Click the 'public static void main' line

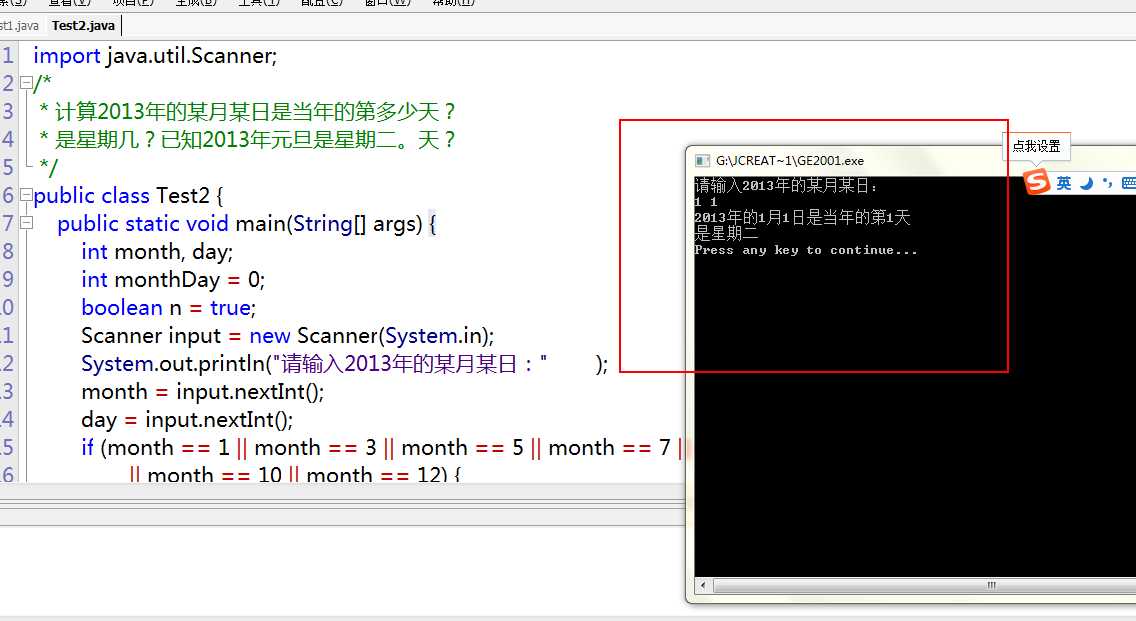tap(246, 224)
